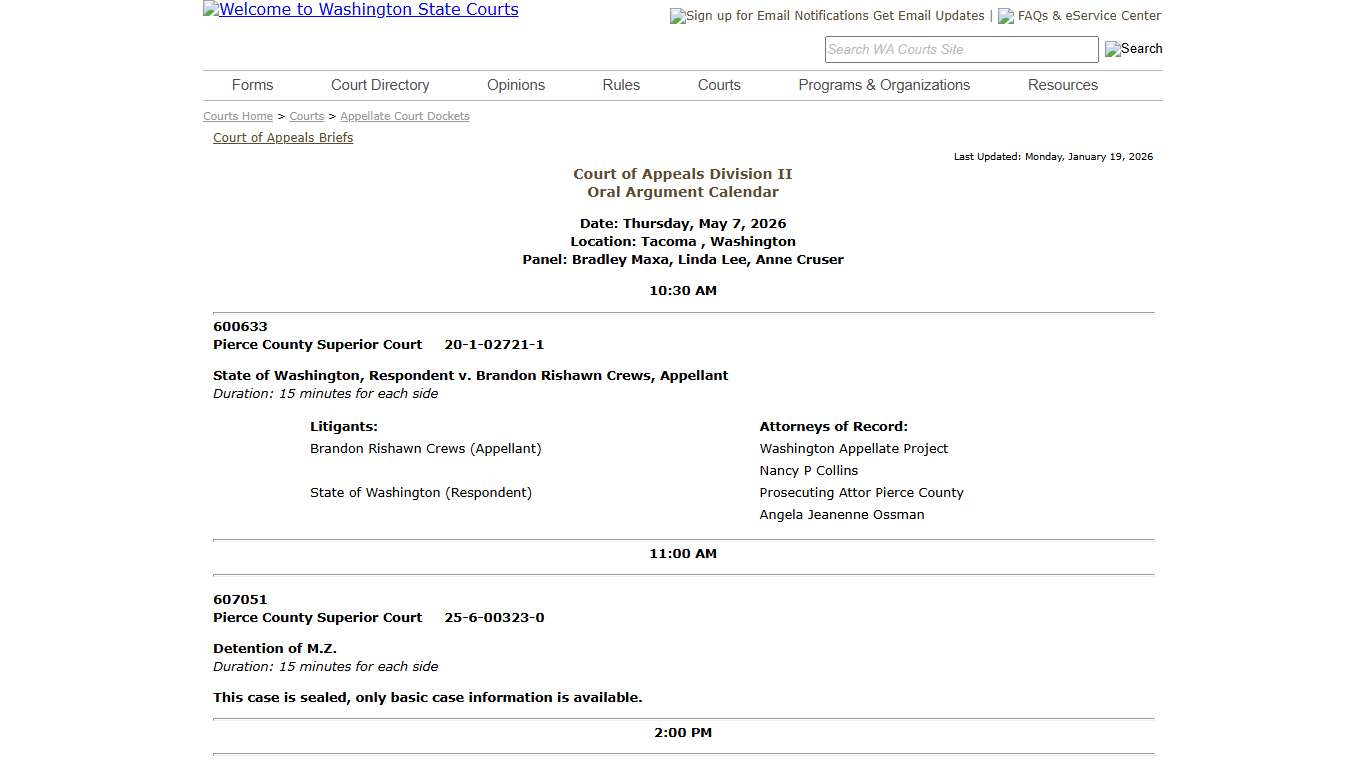The image size is (1366, 768).
Task: Open the Court of Appeals Briefs link
Action: [283, 137]
